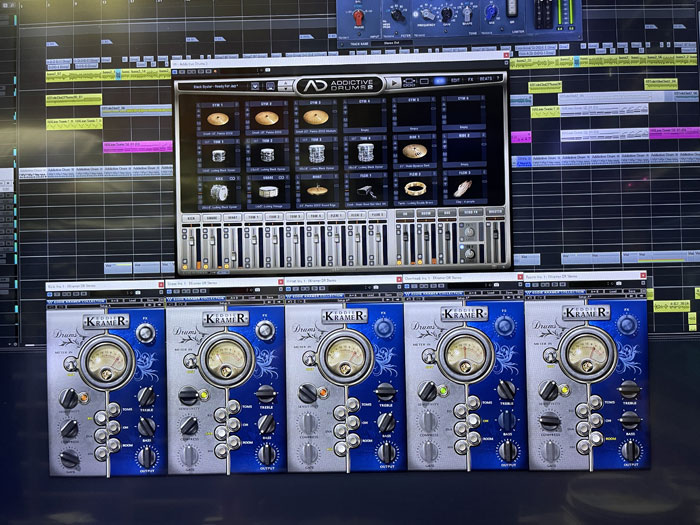Enable ROOM mode in Kick EKramer window
700x525 pixels.
tap(114, 445)
